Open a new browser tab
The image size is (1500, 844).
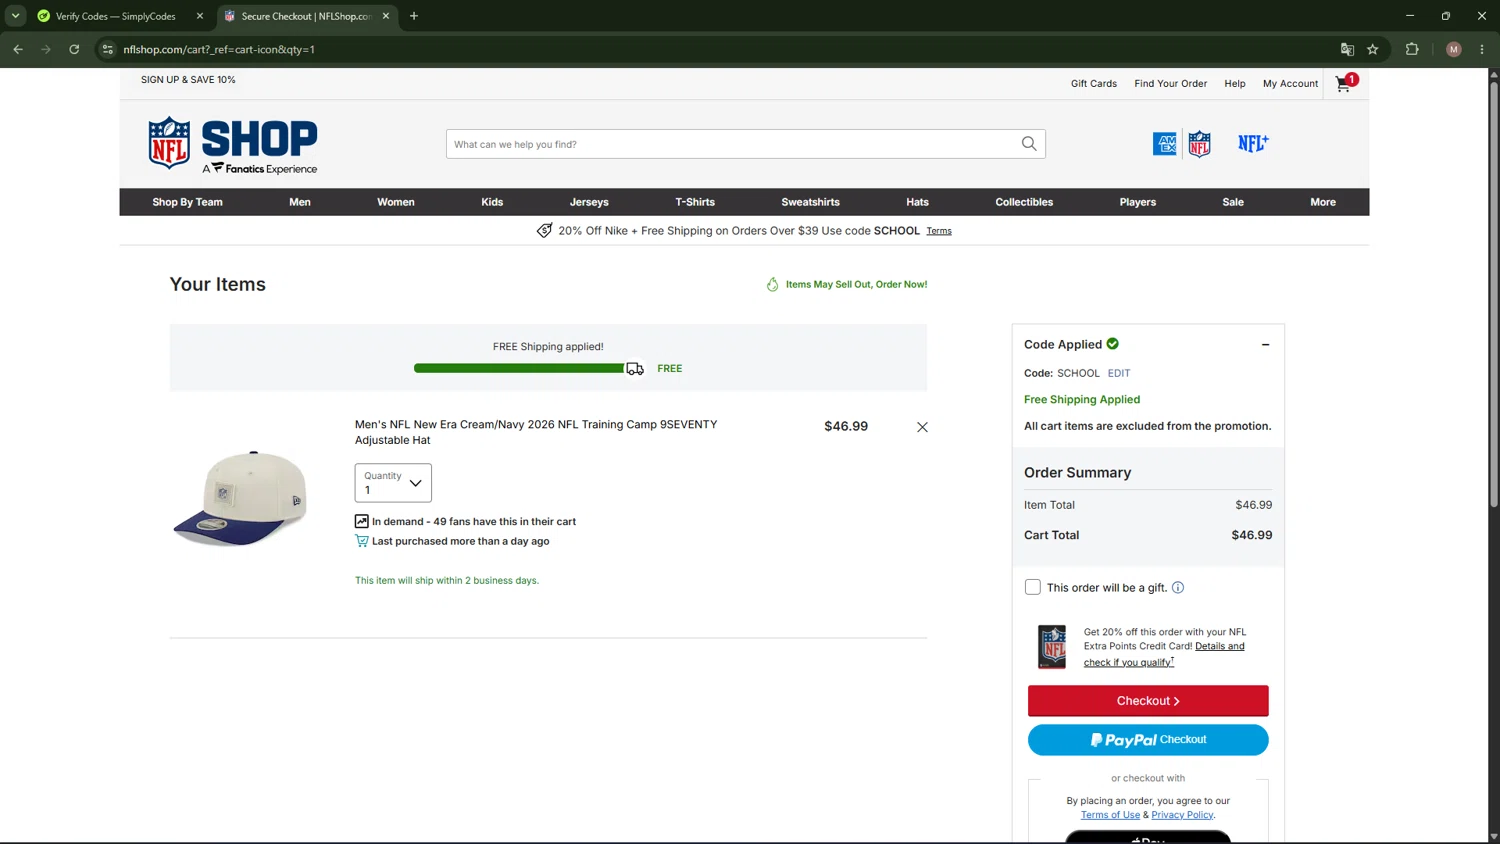pyautogui.click(x=414, y=16)
